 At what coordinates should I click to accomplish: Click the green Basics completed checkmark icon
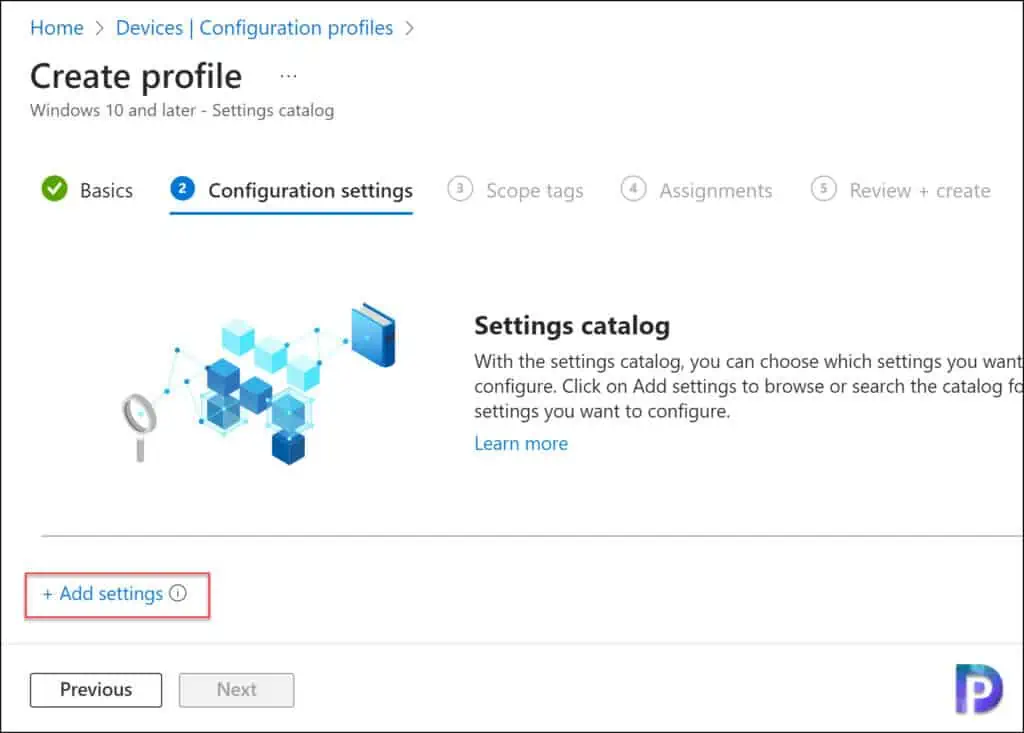click(54, 189)
